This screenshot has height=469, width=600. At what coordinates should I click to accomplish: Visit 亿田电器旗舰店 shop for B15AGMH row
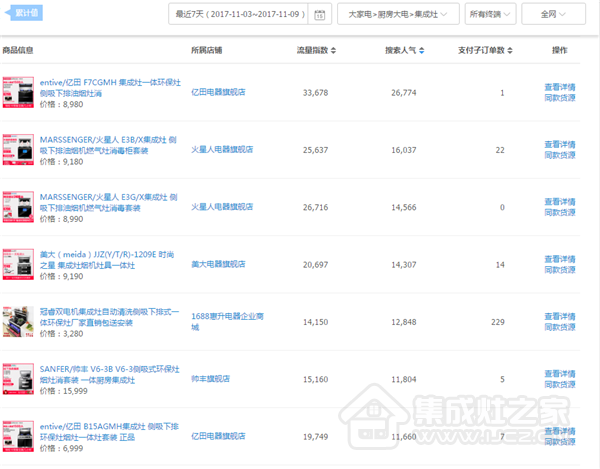pos(218,436)
